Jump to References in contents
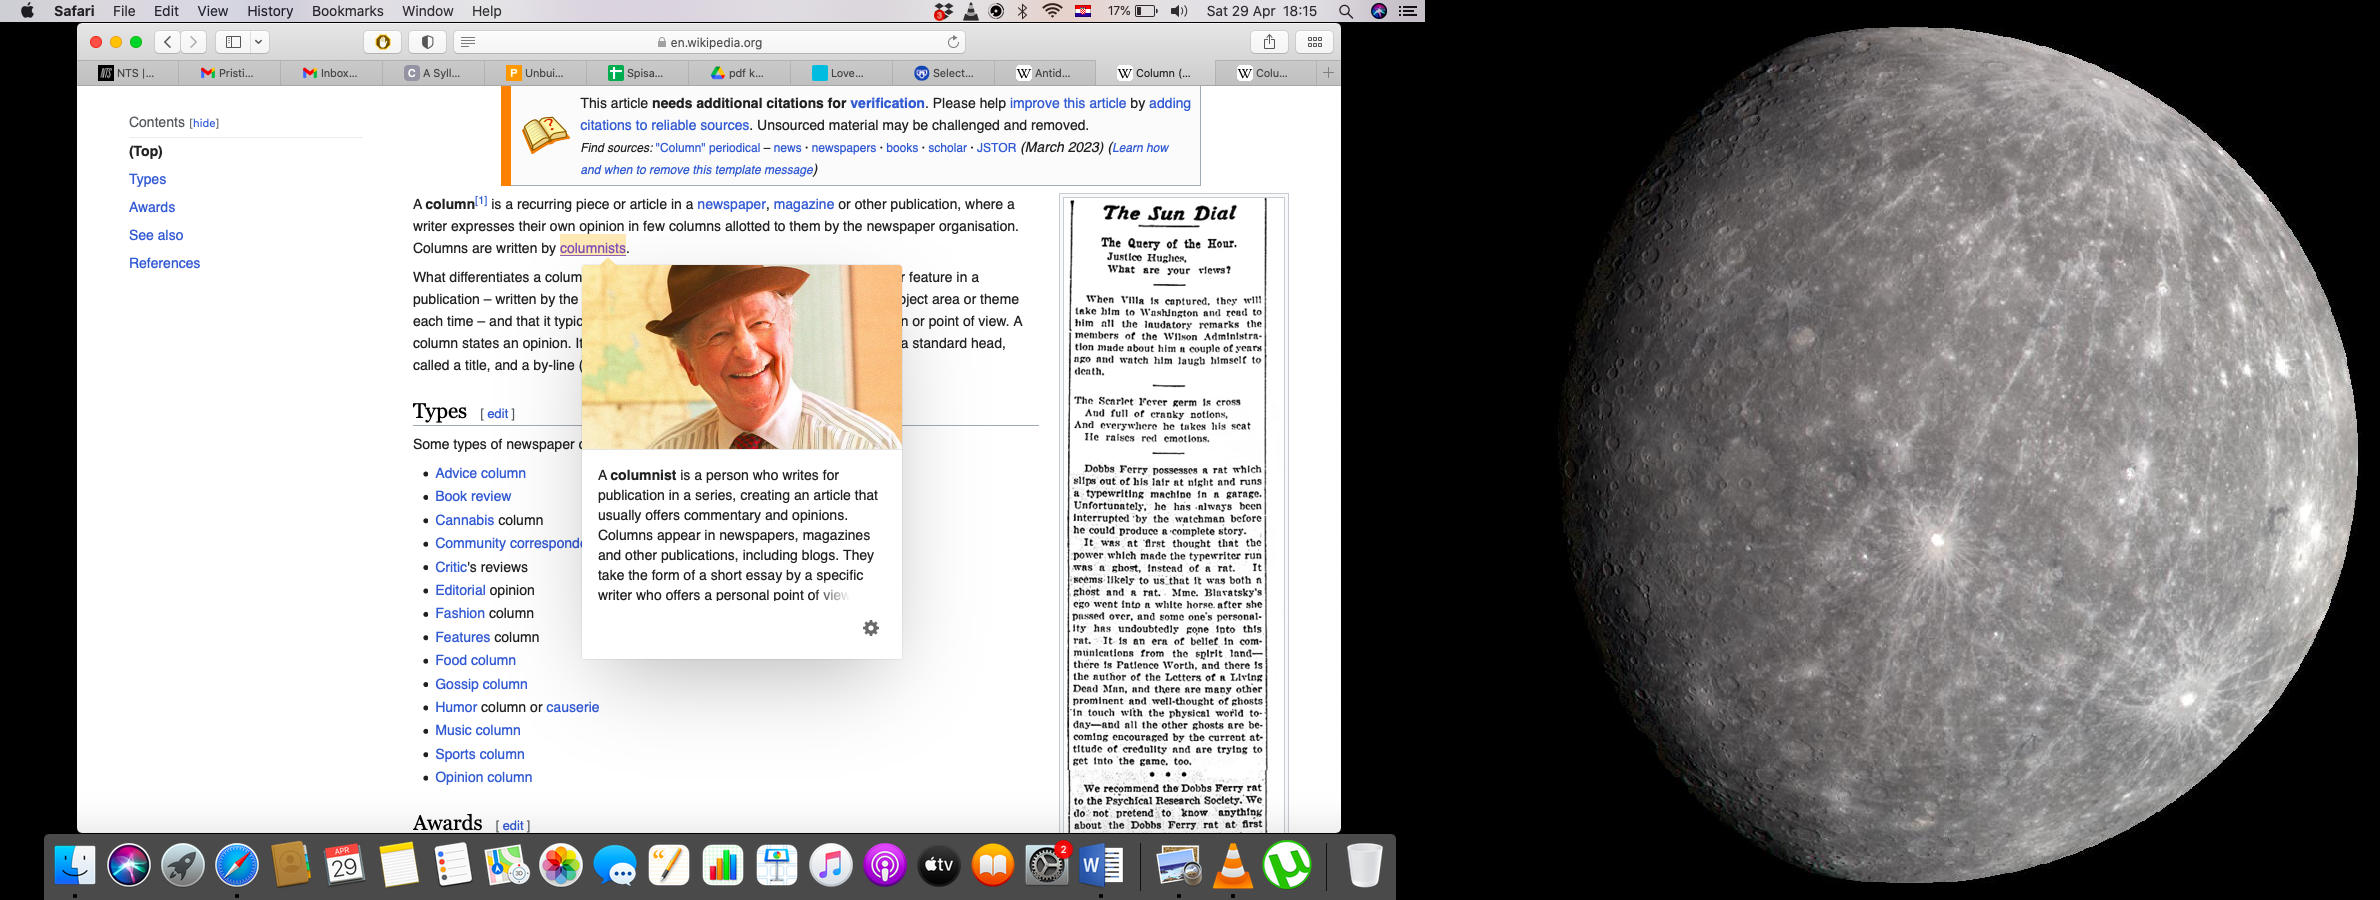This screenshot has width=2380, height=900. (x=164, y=263)
